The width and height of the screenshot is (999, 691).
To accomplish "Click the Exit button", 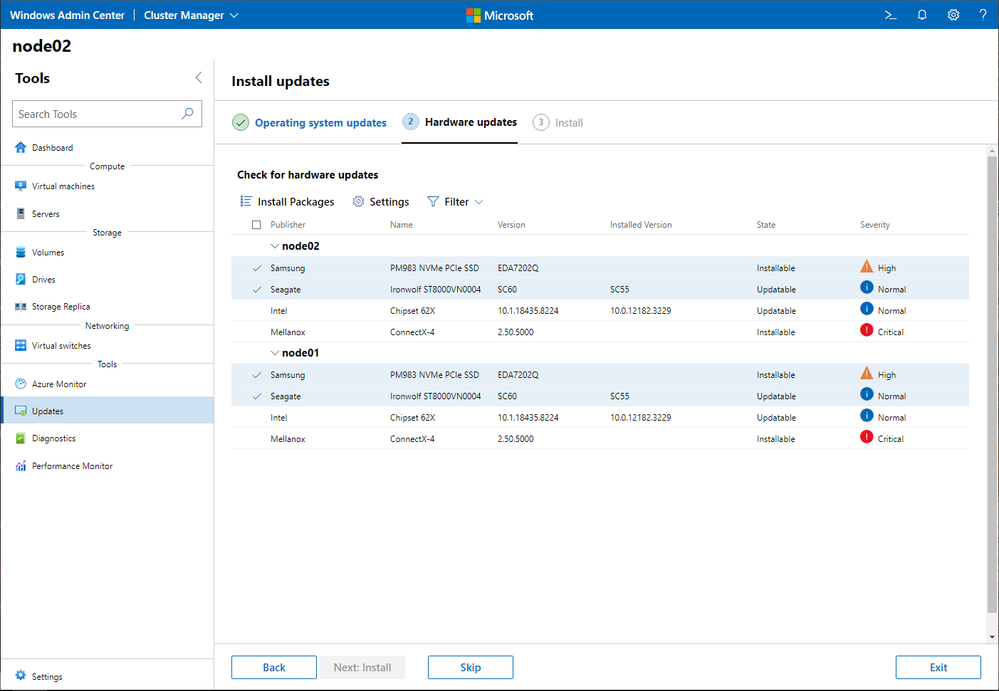I will click(x=938, y=667).
